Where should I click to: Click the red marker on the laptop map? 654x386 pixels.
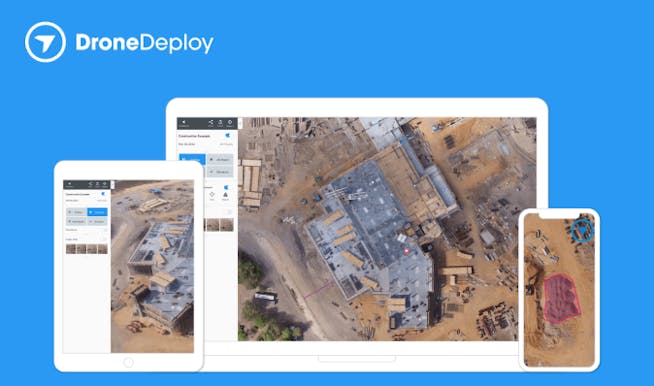406,252
